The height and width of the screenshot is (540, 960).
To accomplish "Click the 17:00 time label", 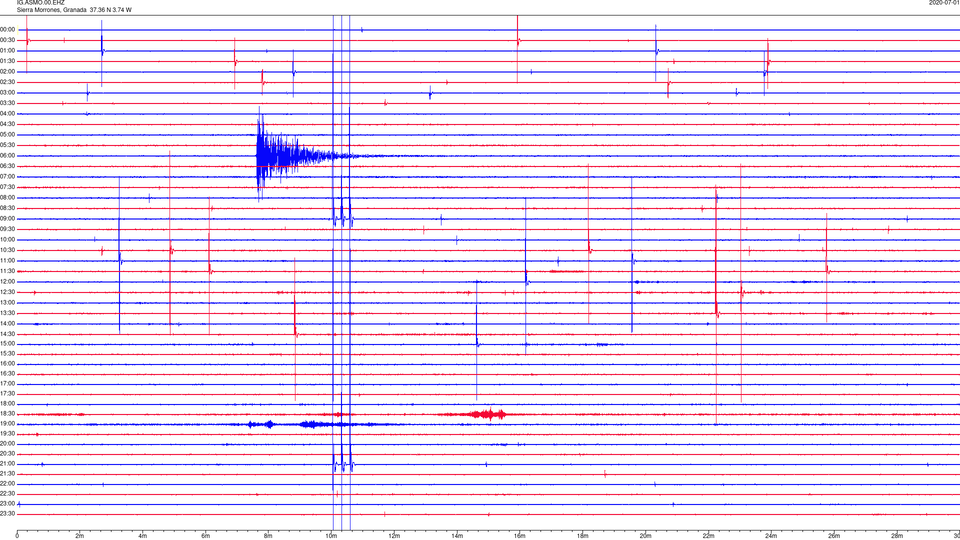I will [x=8, y=384].
